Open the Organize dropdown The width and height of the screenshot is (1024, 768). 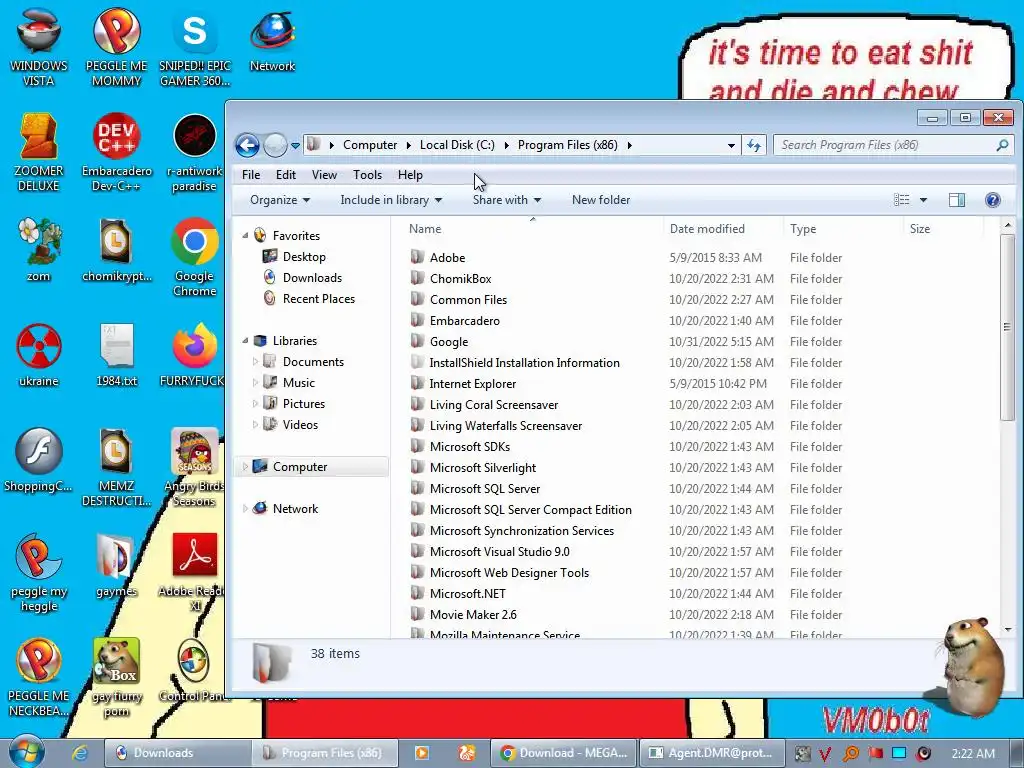(x=280, y=200)
